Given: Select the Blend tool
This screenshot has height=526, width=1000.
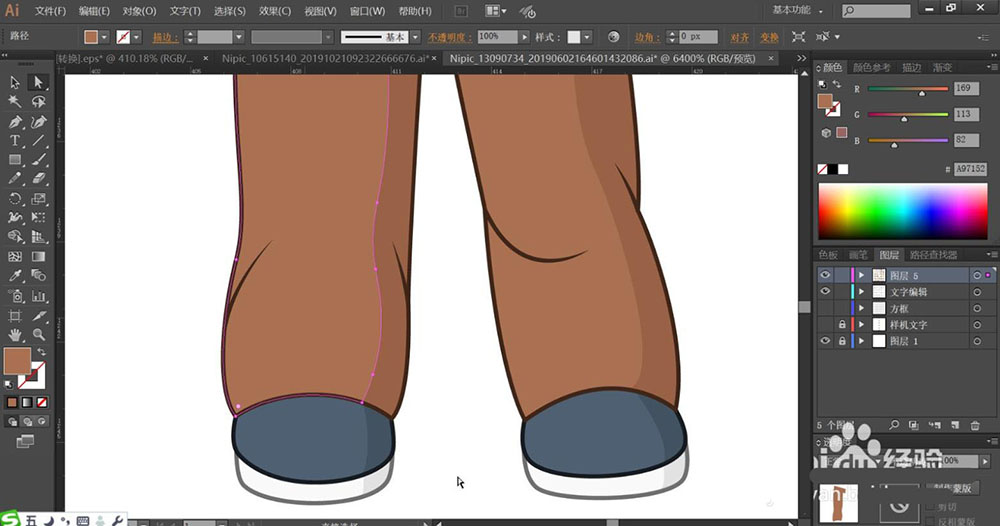Looking at the screenshot, I should (x=38, y=275).
